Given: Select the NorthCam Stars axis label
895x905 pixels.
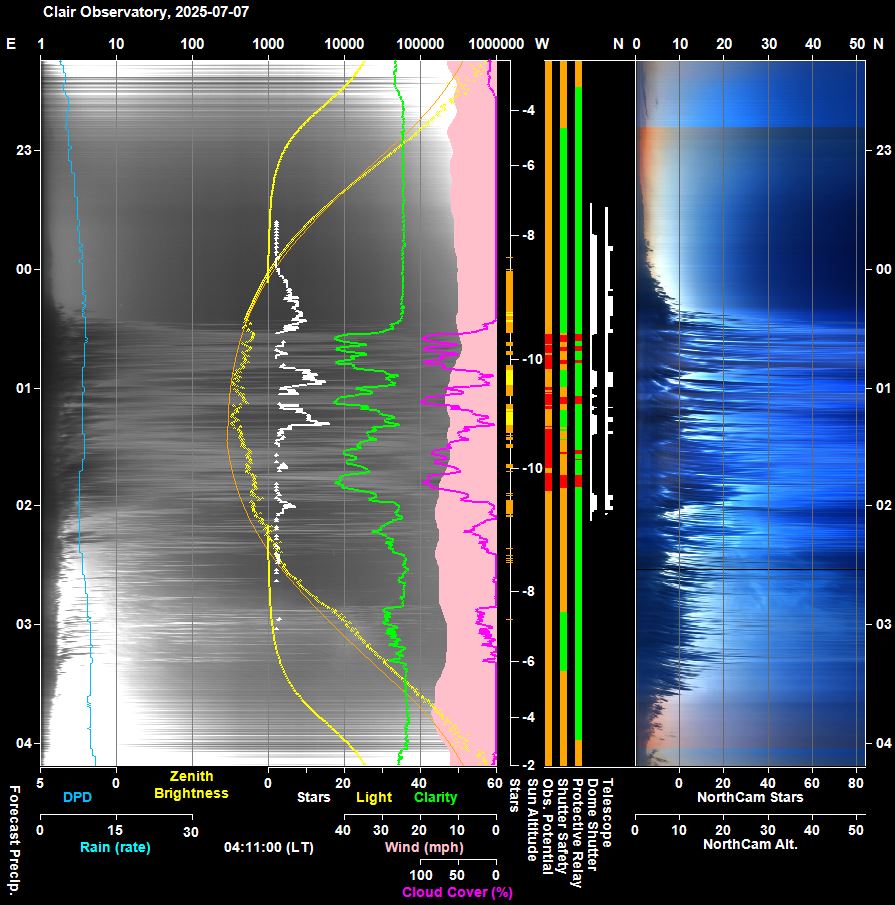Looking at the screenshot, I should tap(750, 797).
